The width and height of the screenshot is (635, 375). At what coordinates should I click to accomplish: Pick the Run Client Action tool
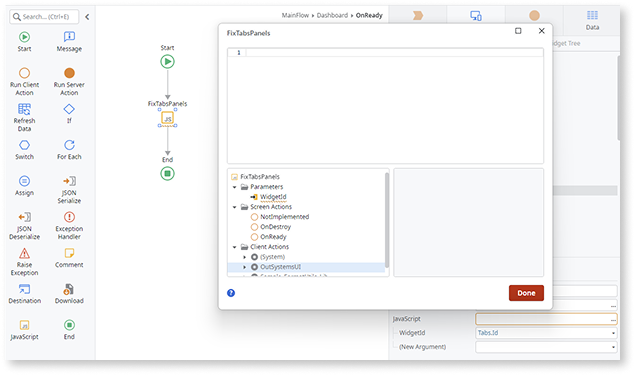[24, 82]
